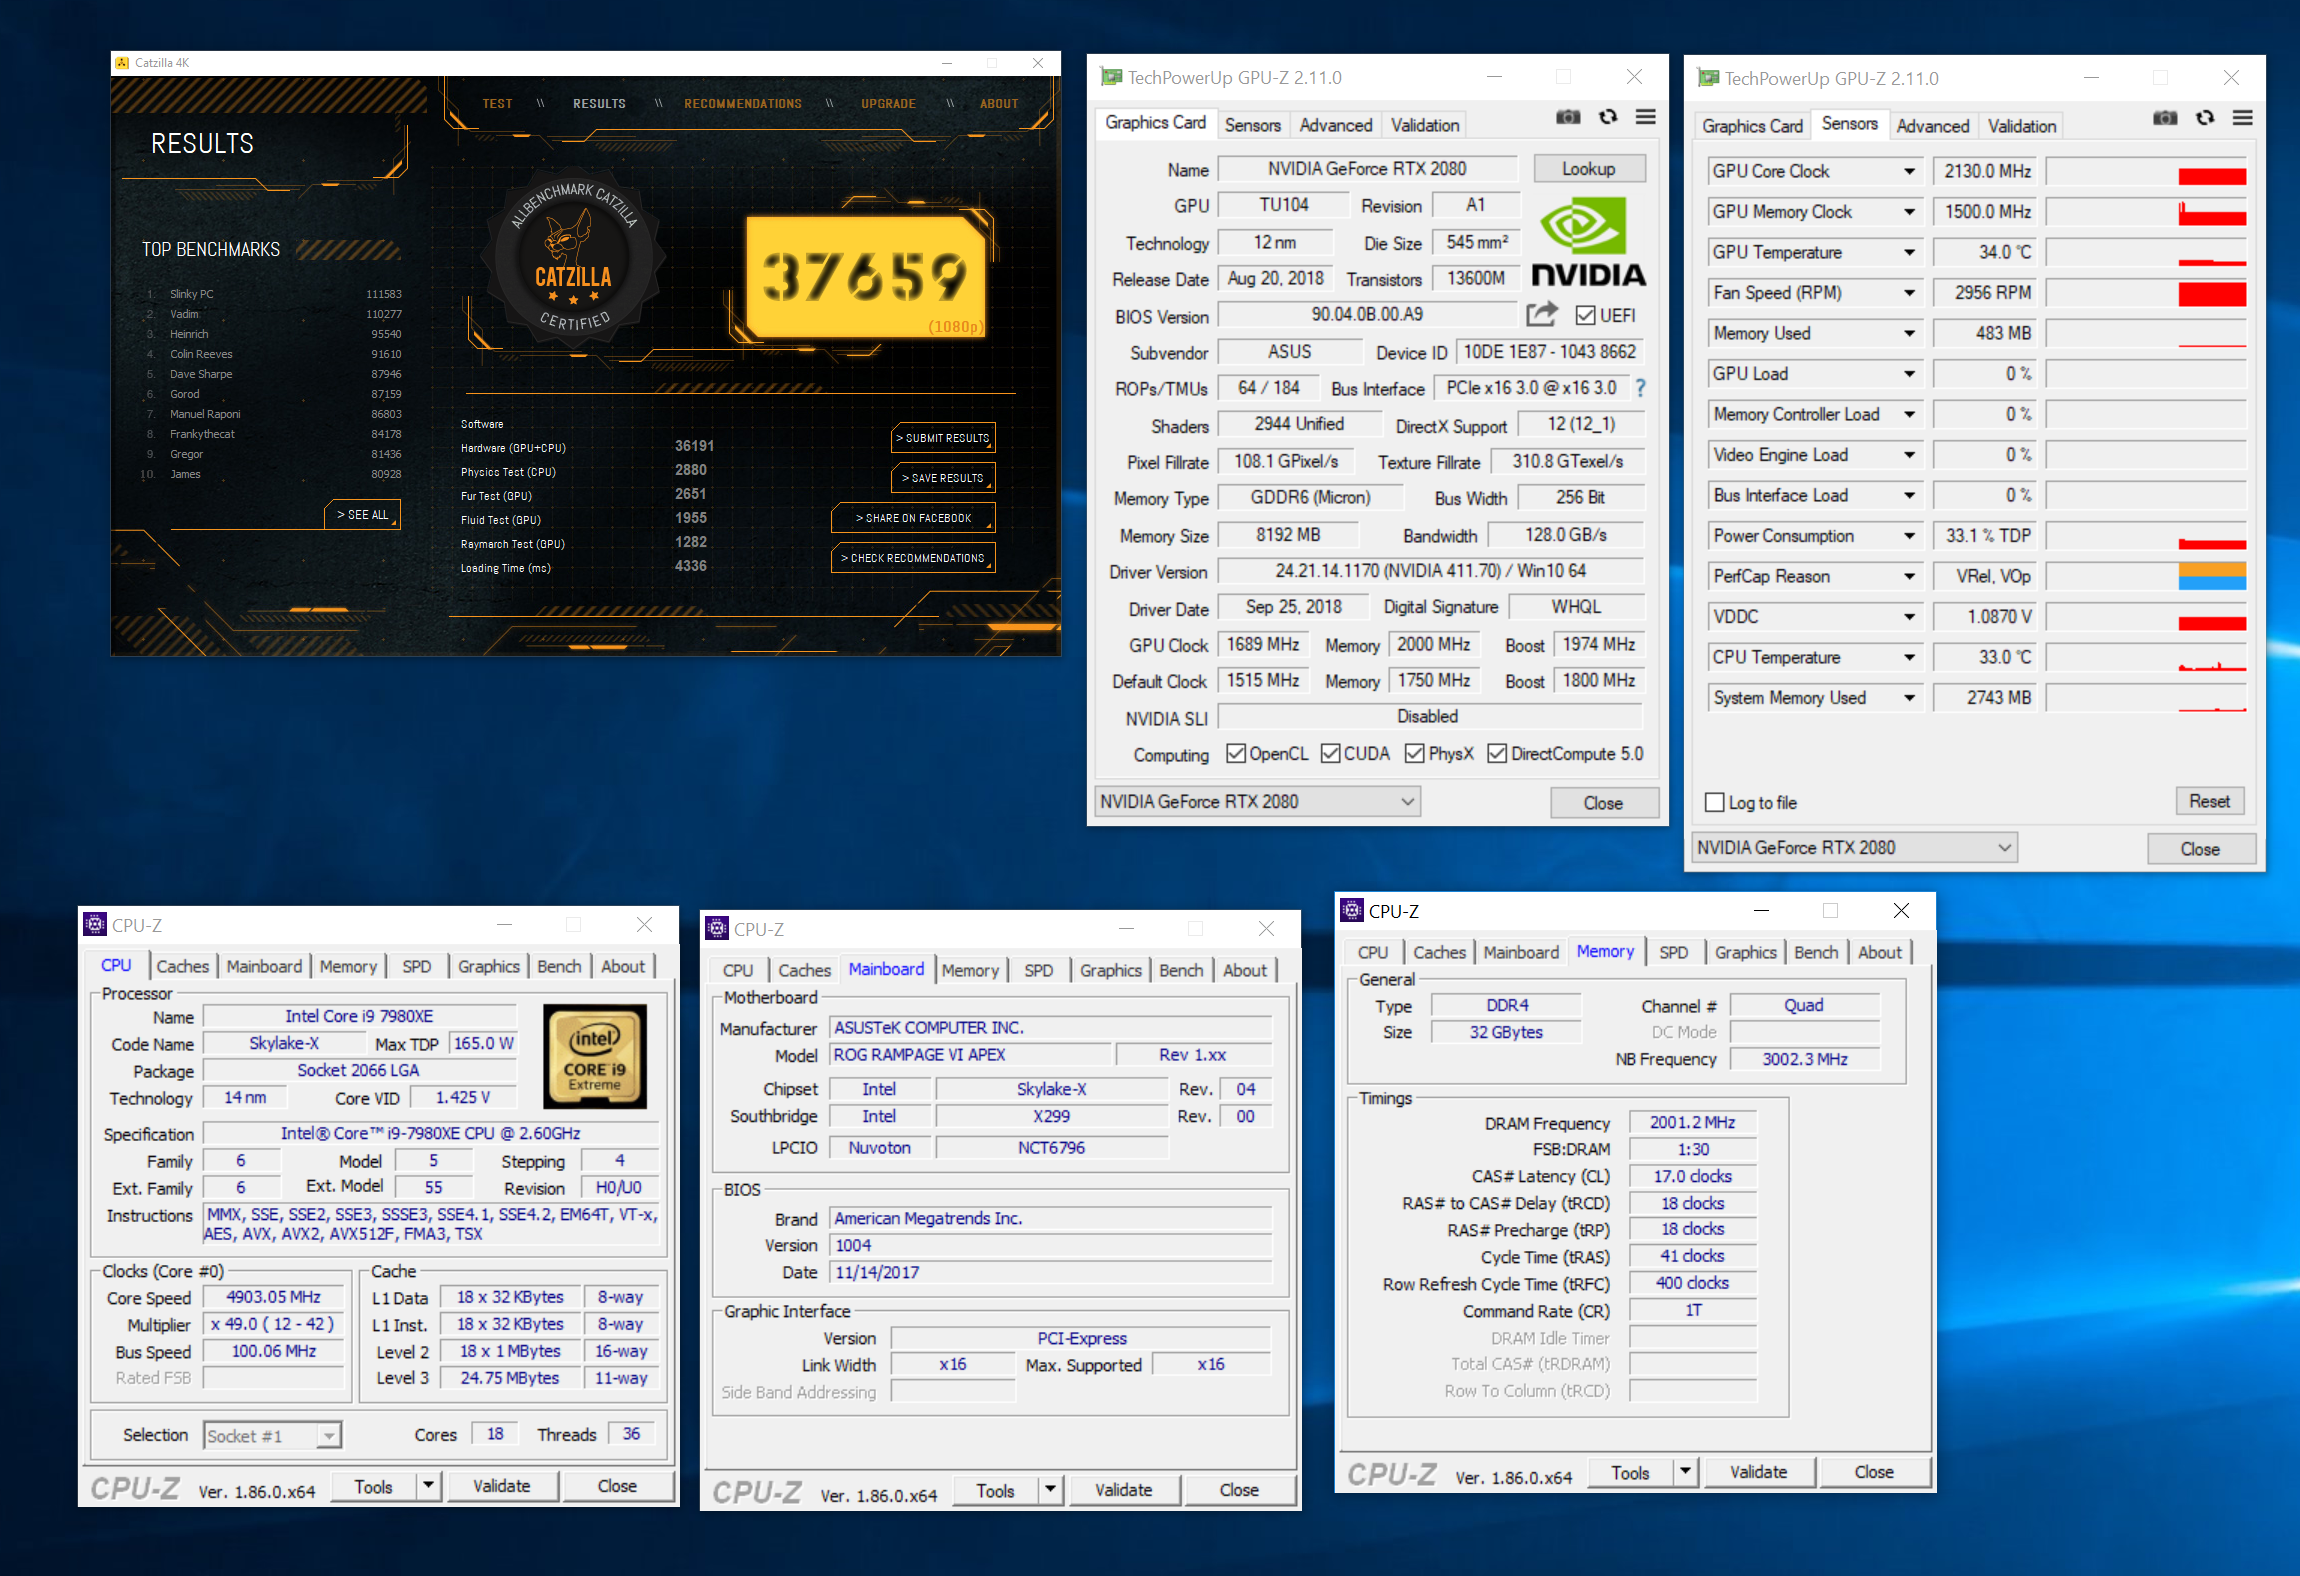Open the hamburger menu in left GPU-Z window

point(1645,117)
